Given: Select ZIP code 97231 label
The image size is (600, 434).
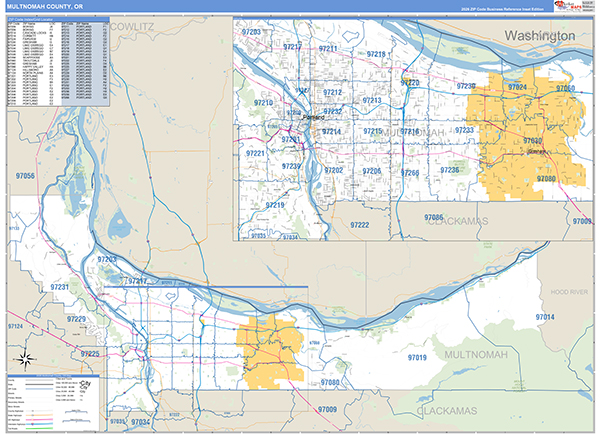Looking at the screenshot, I should pyautogui.click(x=60, y=287).
